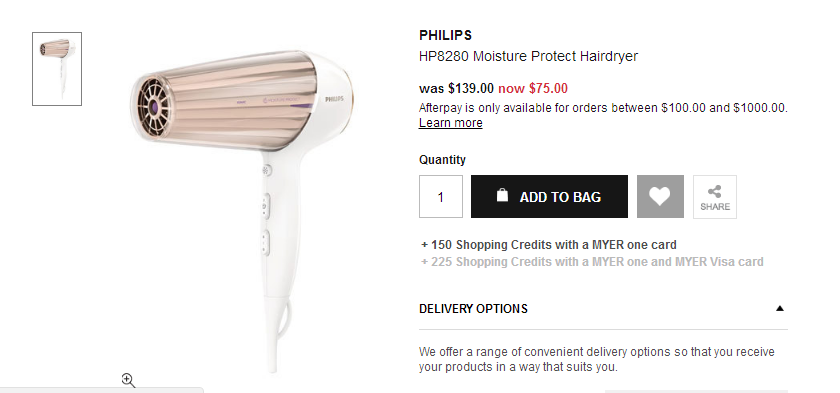Click the 225 Shopping Credits MYER Visa text
840x393 pixels.
592,262
